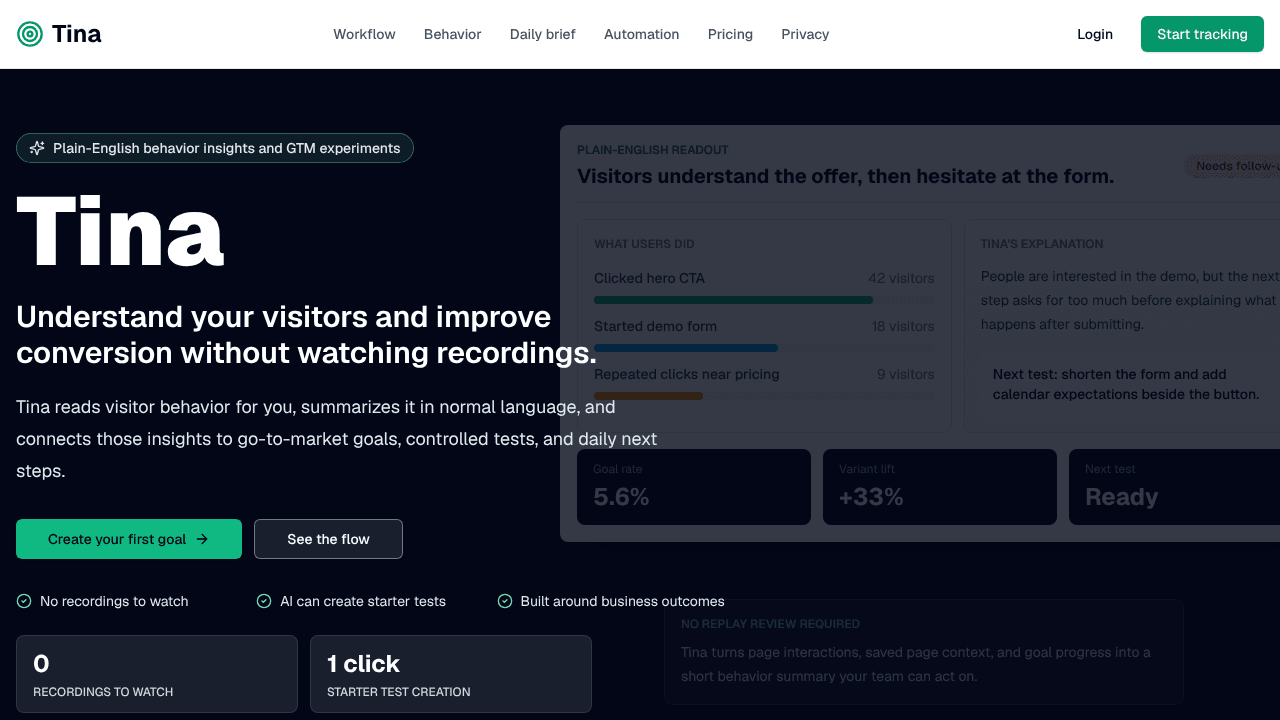Click the arrow icon on Create your first goal
The height and width of the screenshot is (720, 1280).
click(202, 539)
